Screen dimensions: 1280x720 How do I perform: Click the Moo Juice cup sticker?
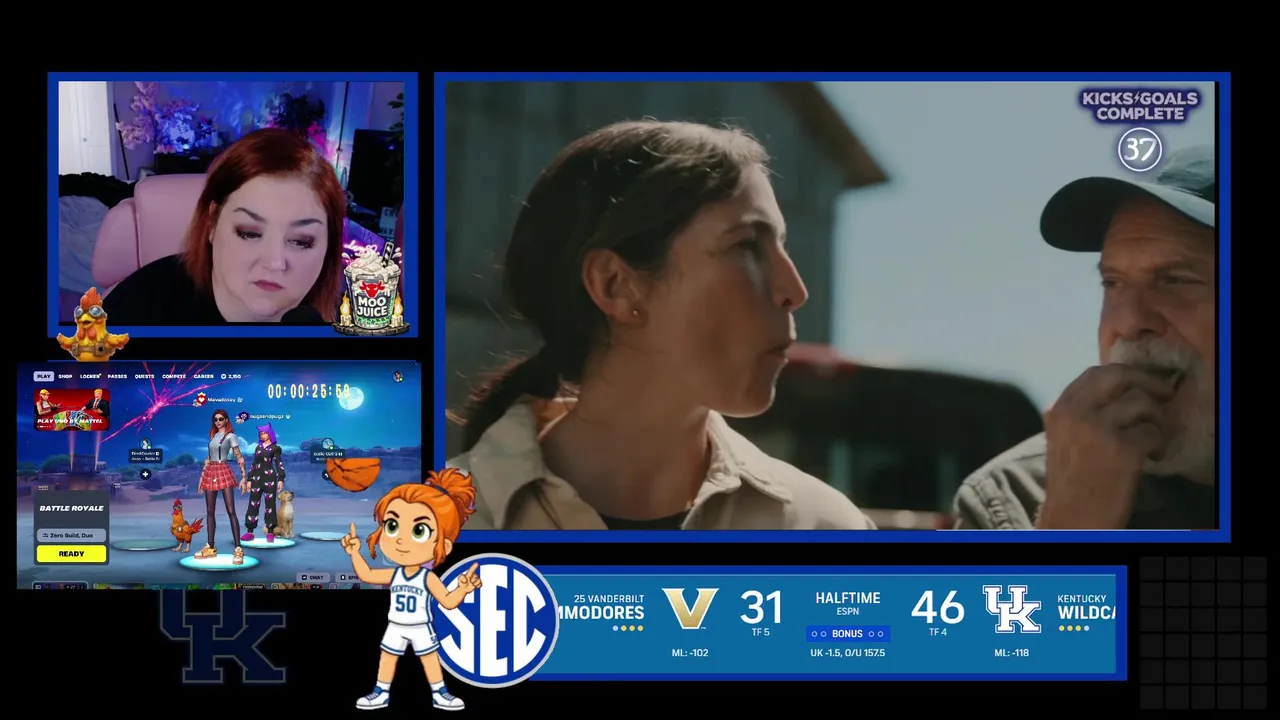point(371,288)
